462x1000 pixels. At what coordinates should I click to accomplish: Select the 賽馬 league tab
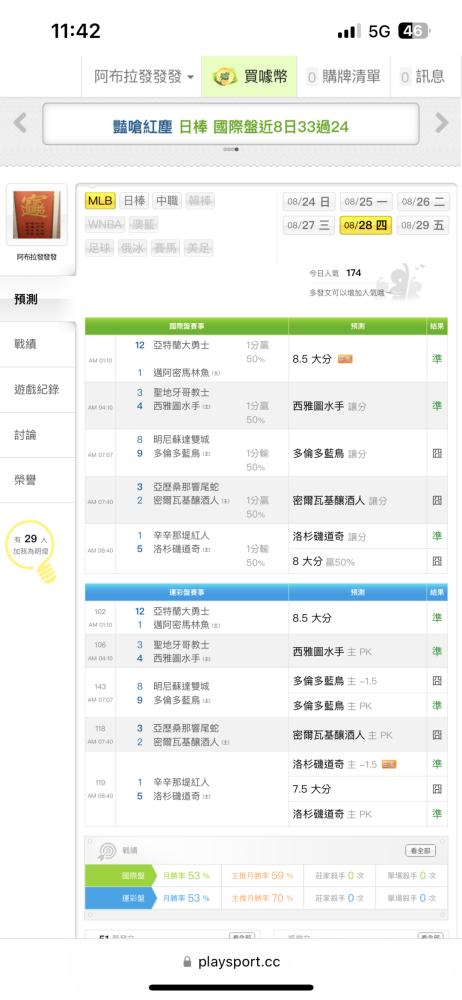(167, 248)
